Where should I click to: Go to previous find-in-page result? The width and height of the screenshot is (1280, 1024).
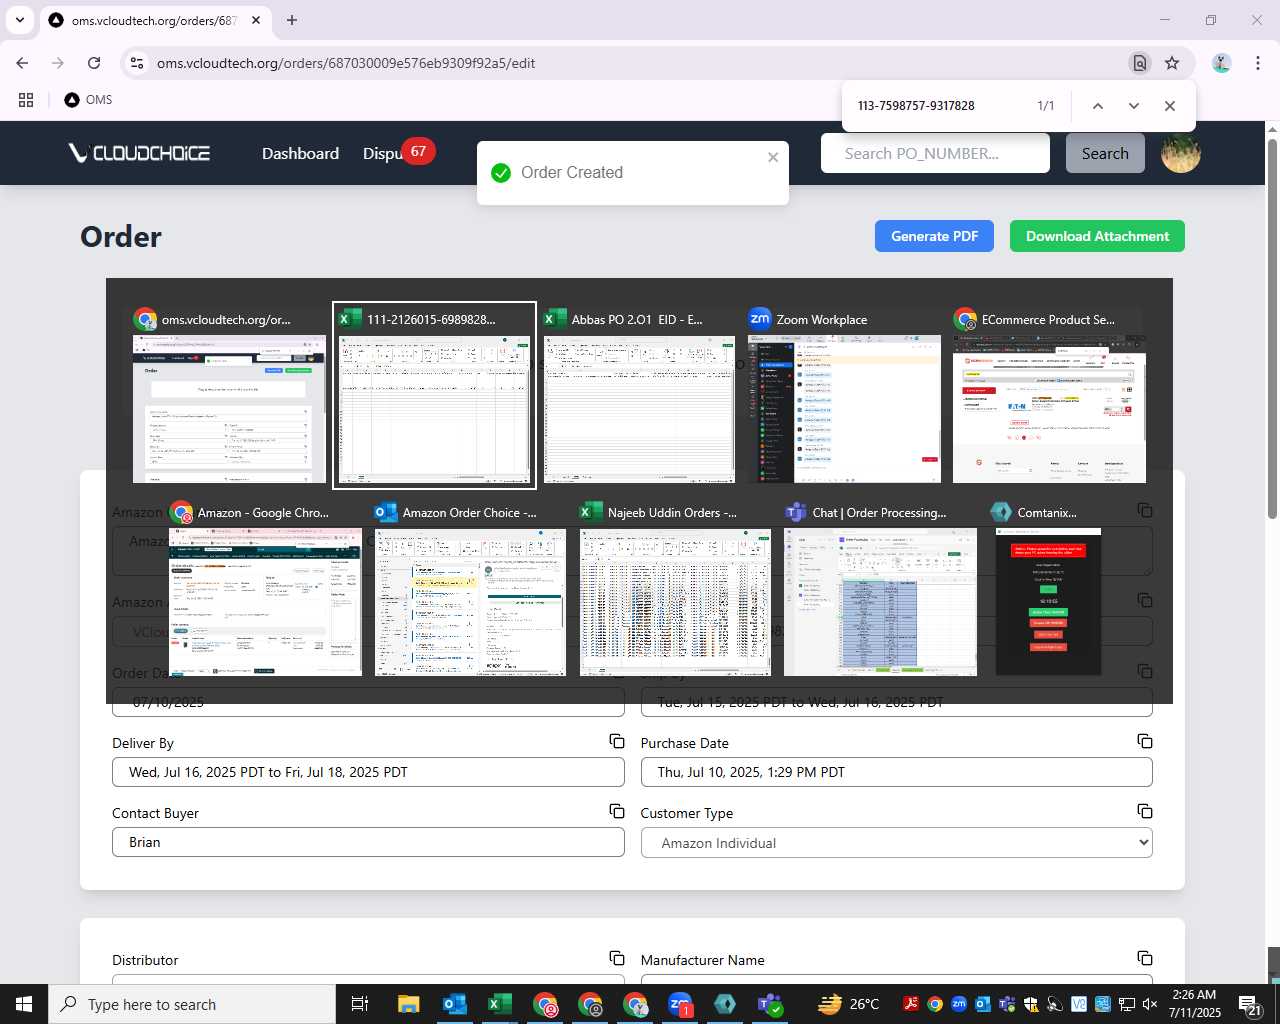coord(1097,106)
